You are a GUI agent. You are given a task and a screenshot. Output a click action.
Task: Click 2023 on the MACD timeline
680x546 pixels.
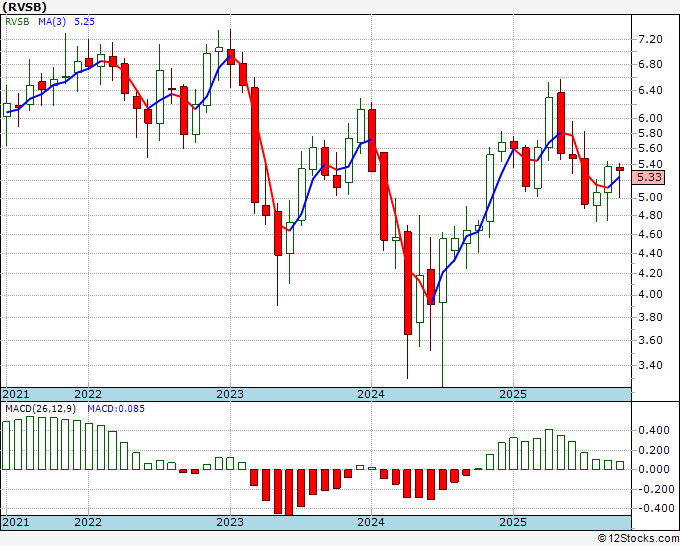coord(230,522)
